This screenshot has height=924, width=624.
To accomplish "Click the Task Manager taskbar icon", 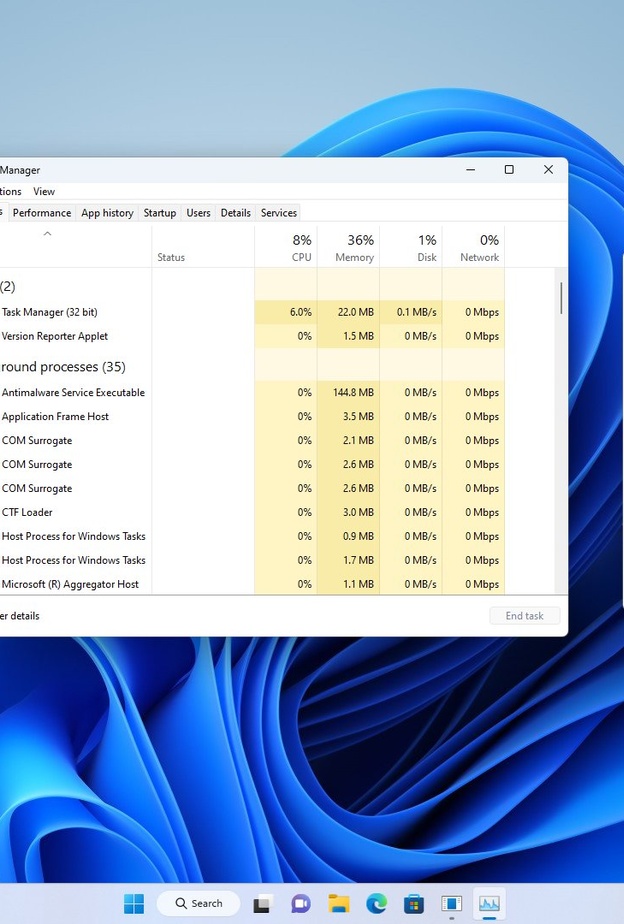I will click(489, 903).
